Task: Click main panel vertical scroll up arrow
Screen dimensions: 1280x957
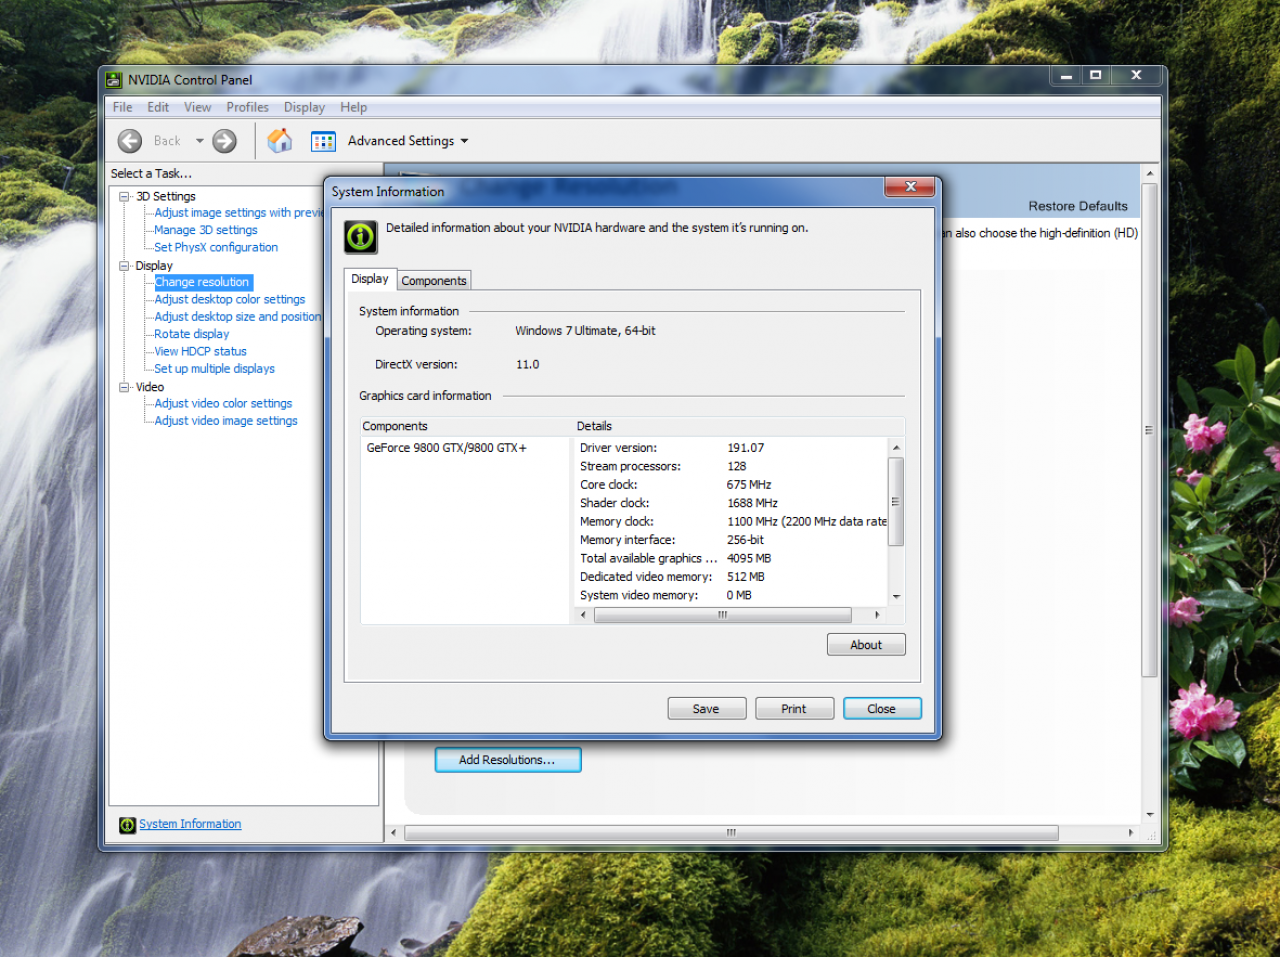Action: click(1150, 173)
